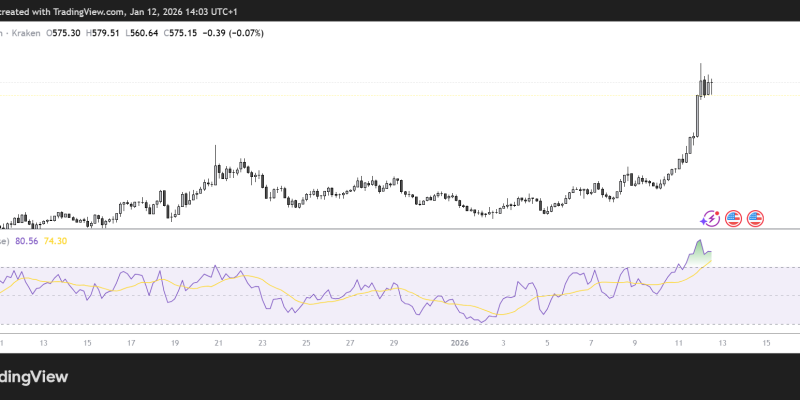
Task: Click the first US flag event icon
Action: click(x=733, y=218)
